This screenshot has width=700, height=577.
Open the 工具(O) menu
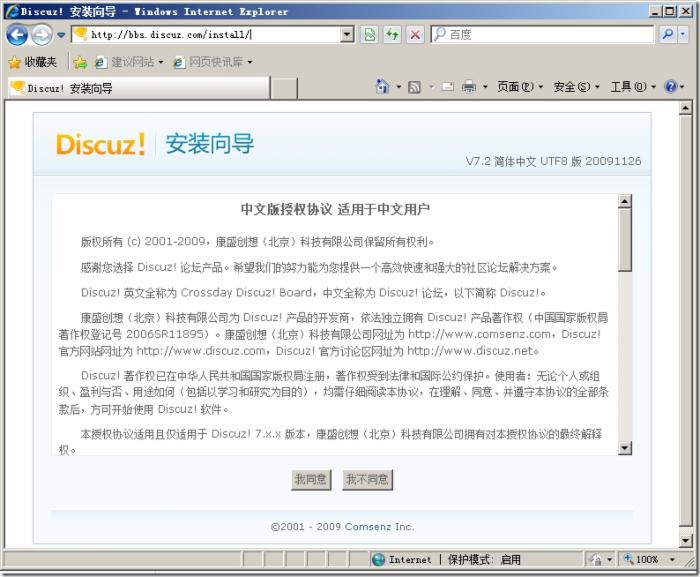[633, 87]
